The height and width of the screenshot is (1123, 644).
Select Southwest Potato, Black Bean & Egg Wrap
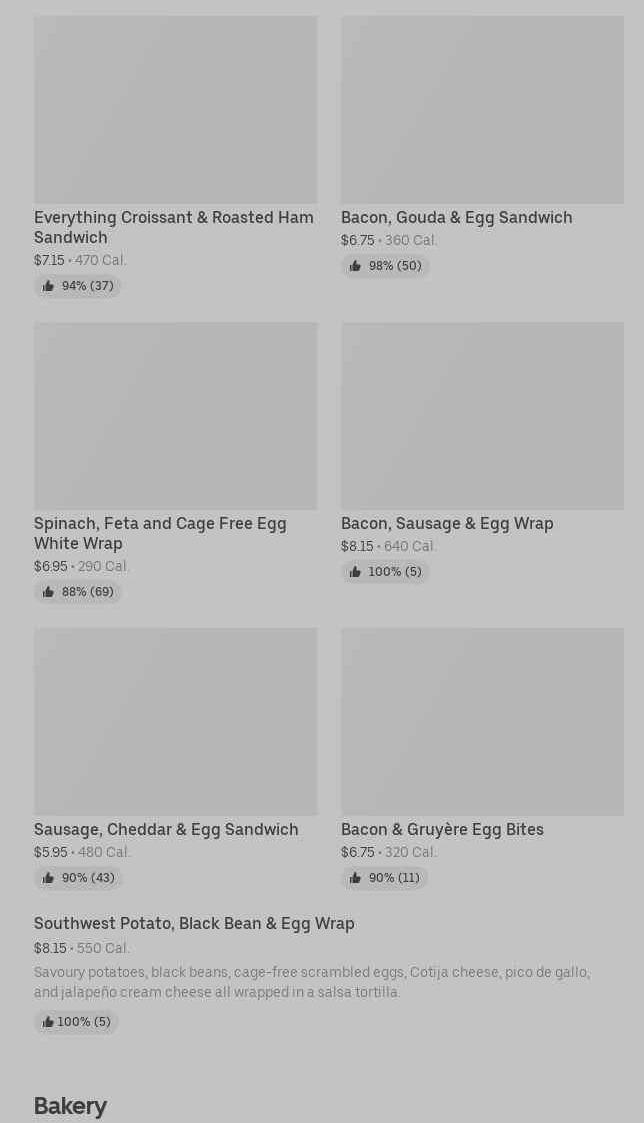(194, 924)
